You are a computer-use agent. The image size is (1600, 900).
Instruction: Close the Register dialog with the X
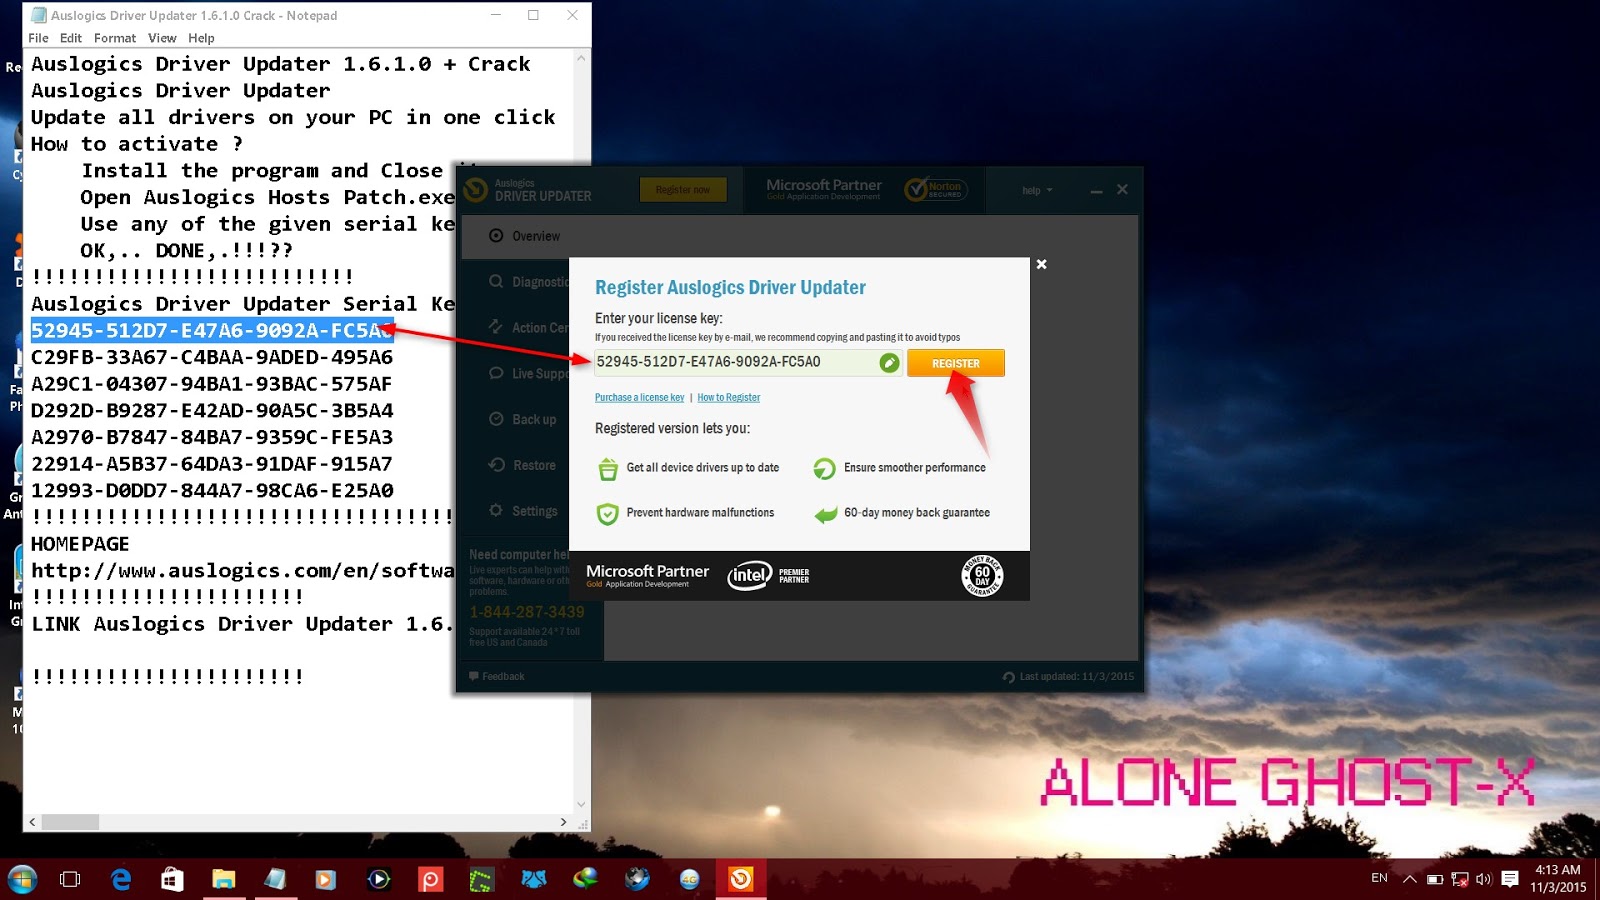click(1041, 264)
